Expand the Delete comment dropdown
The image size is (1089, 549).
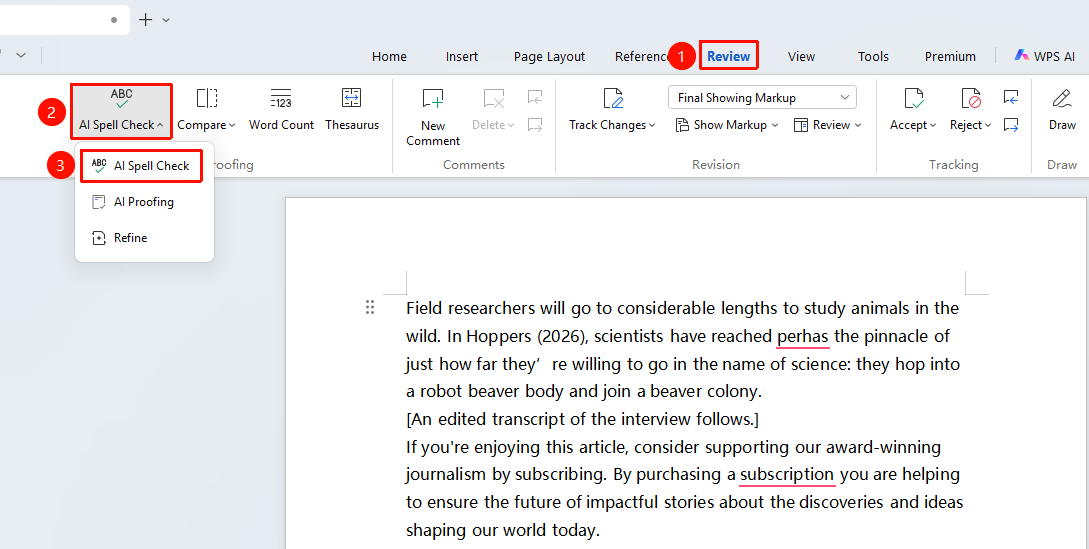point(511,125)
